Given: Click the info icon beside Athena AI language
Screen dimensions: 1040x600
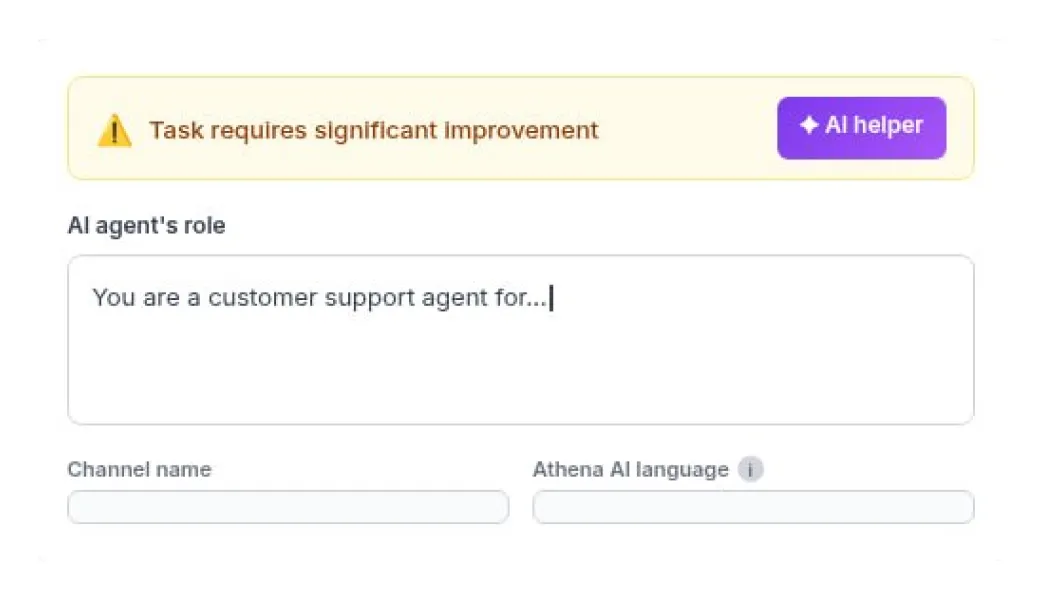Looking at the screenshot, I should point(750,470).
